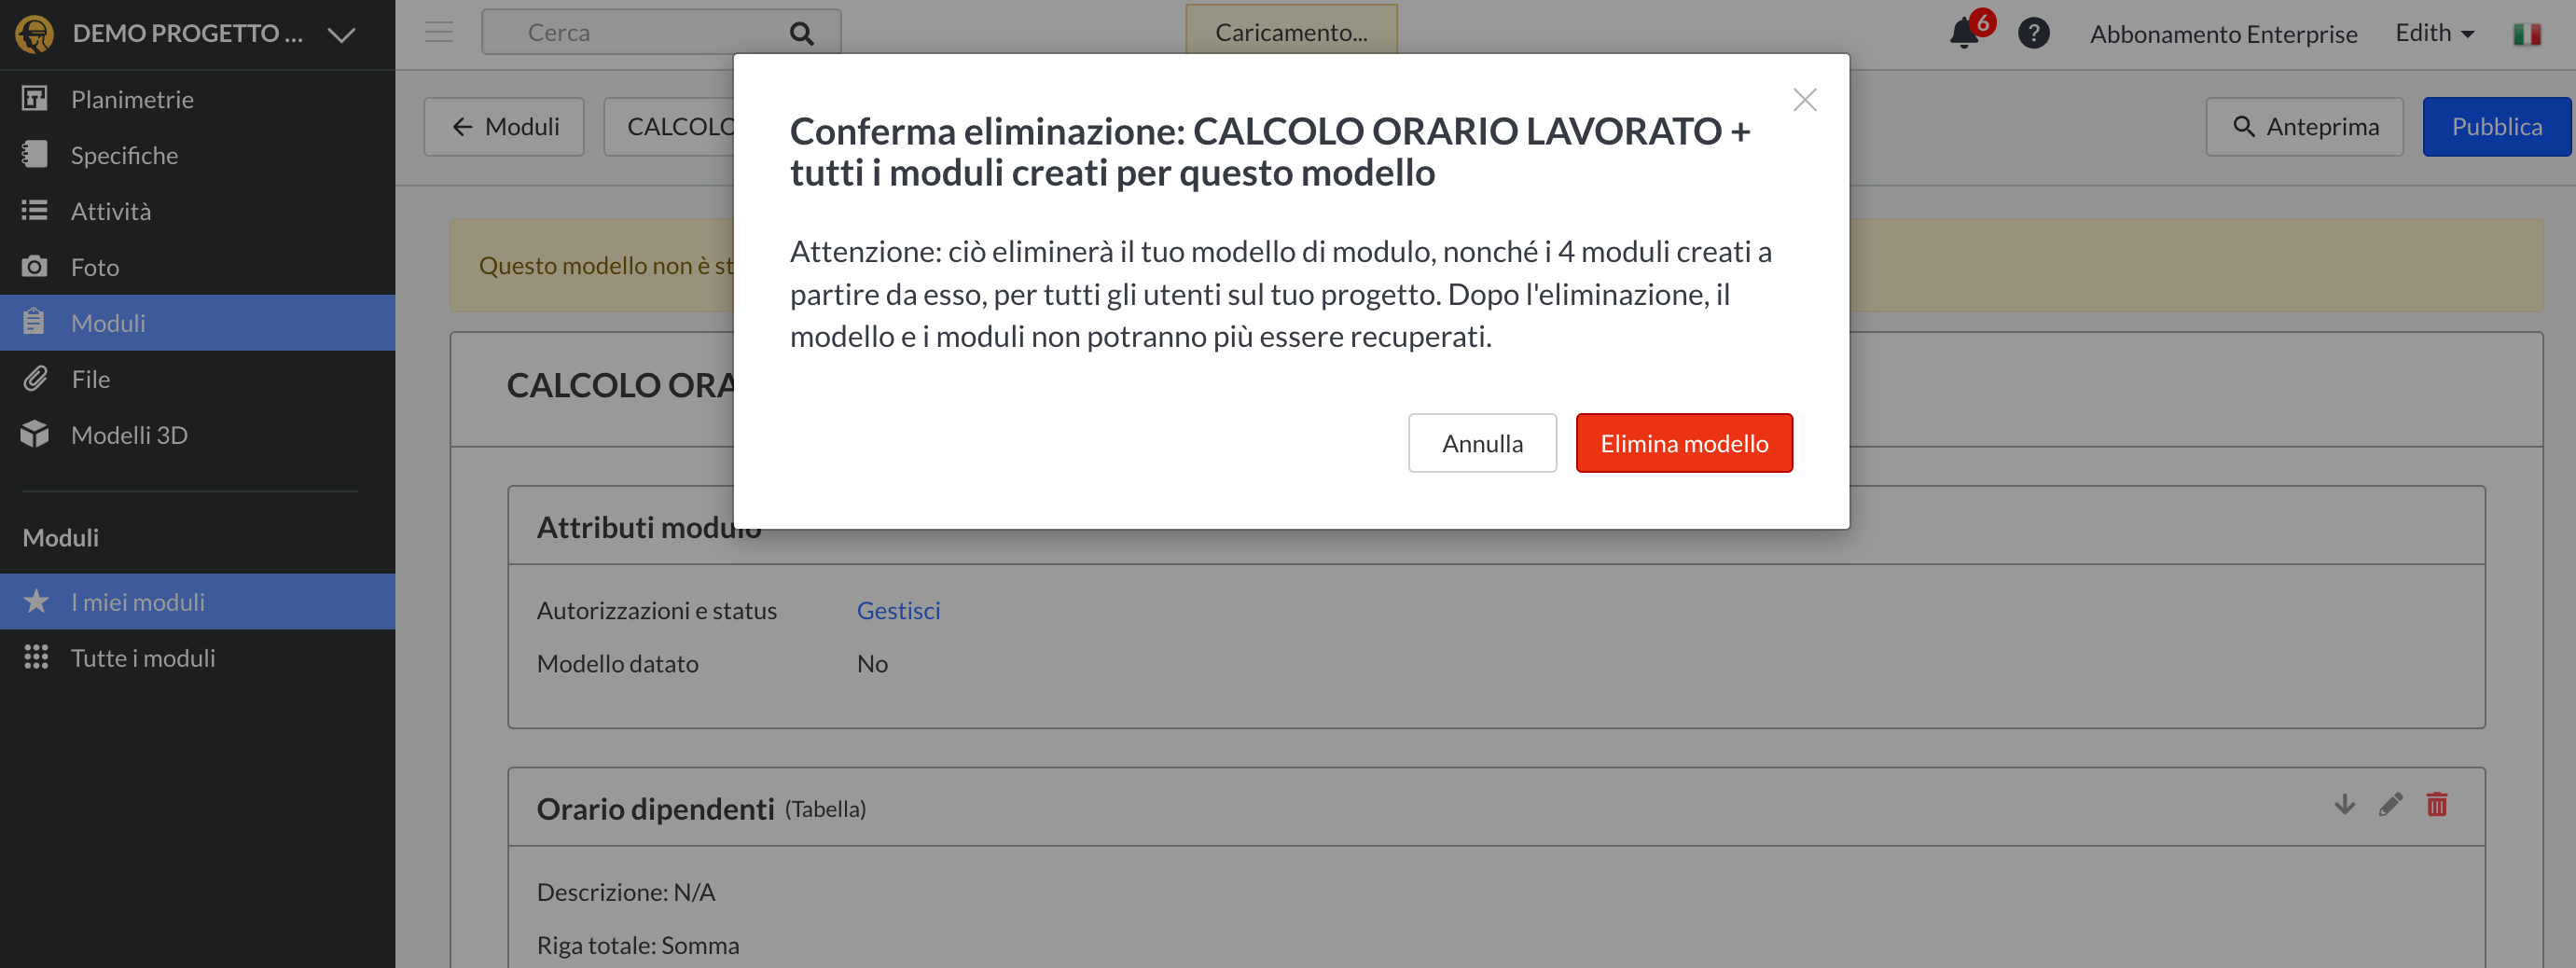Open the help question mark icon
The height and width of the screenshot is (968, 2576).
2033,33
